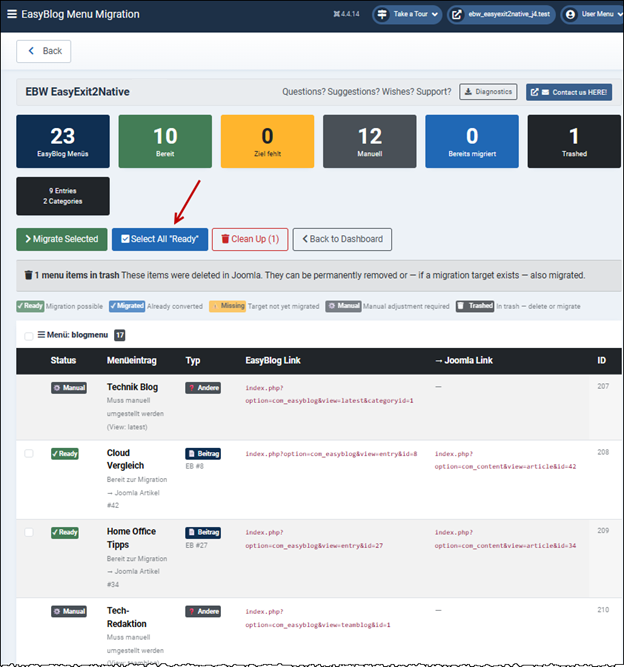The width and height of the screenshot is (624, 667).
Task: Click Andere type badge for Technik Blog
Action: [203, 388]
